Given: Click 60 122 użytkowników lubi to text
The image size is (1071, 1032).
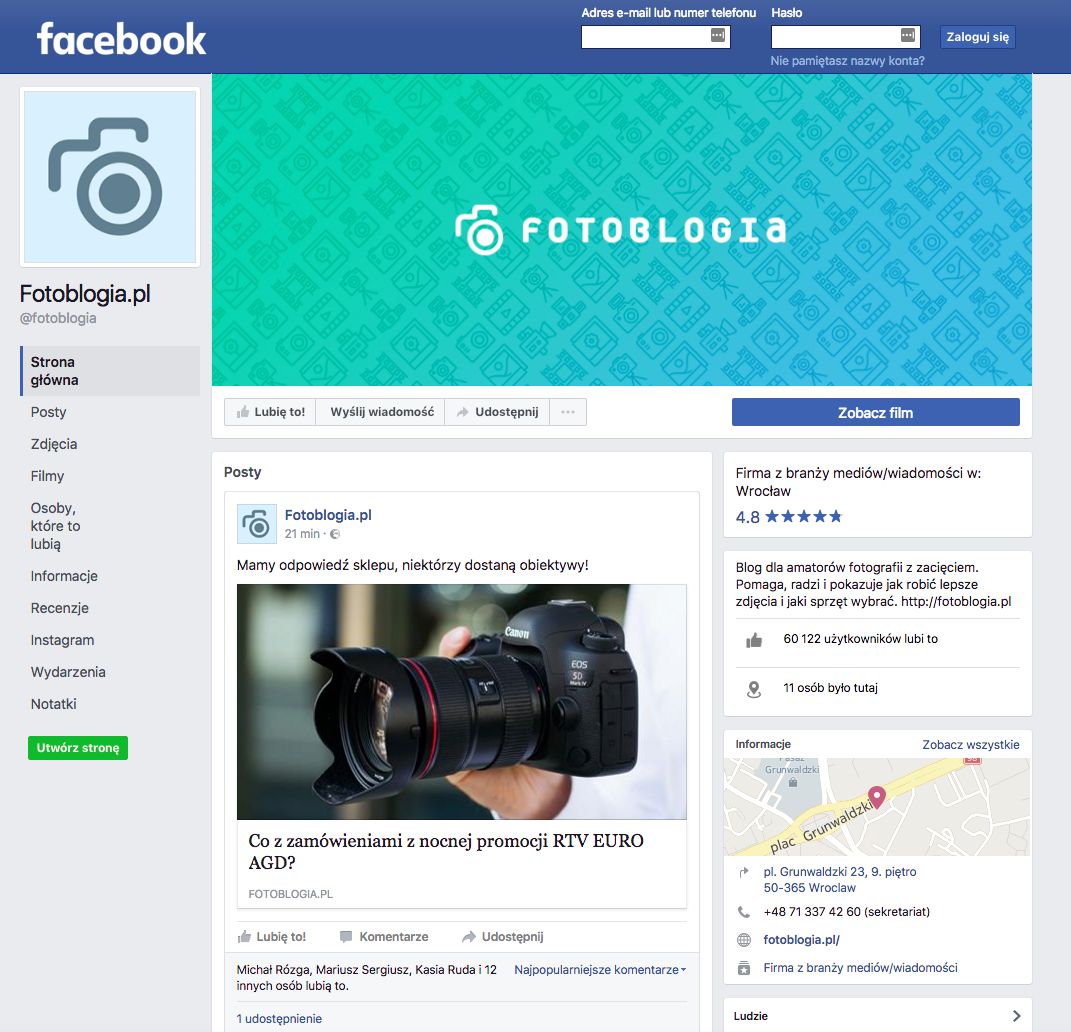Looking at the screenshot, I should [861, 639].
